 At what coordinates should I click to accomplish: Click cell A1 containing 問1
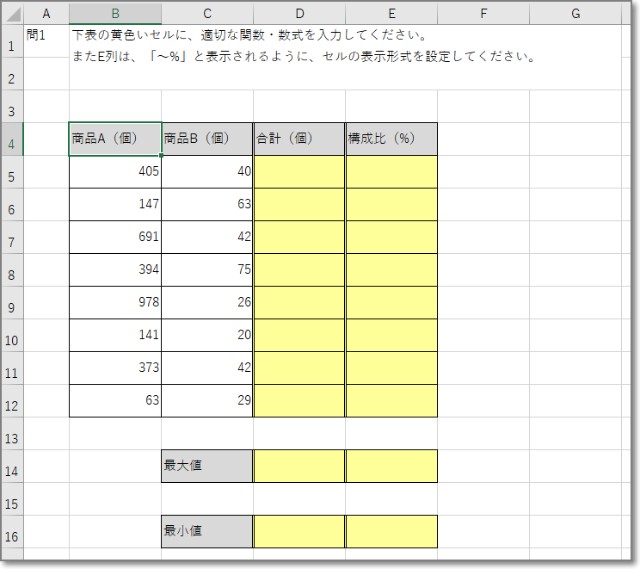point(46,36)
